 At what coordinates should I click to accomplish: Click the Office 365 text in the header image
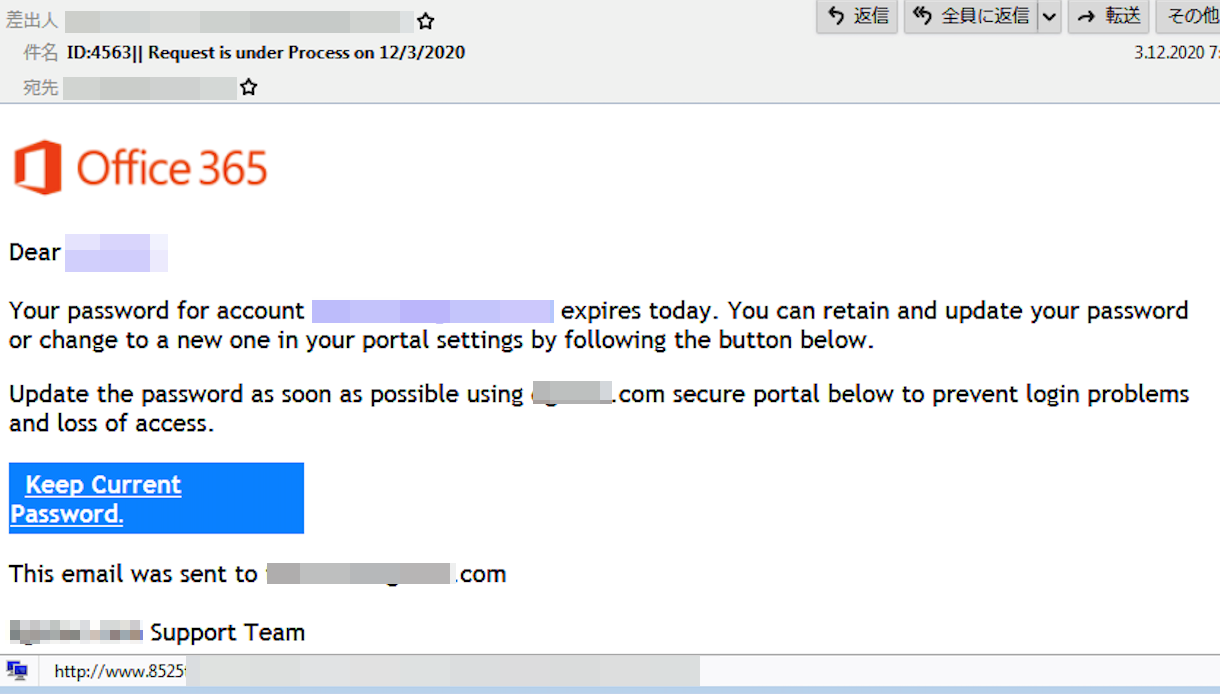(172, 168)
